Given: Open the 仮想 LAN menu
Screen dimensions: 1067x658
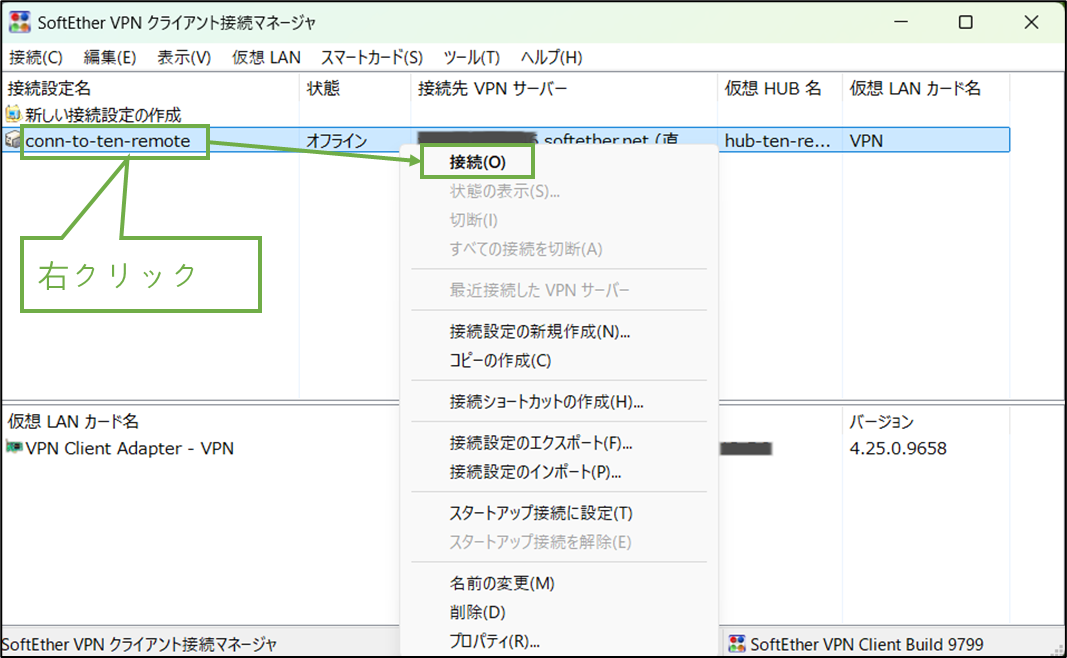Looking at the screenshot, I should pos(266,58).
